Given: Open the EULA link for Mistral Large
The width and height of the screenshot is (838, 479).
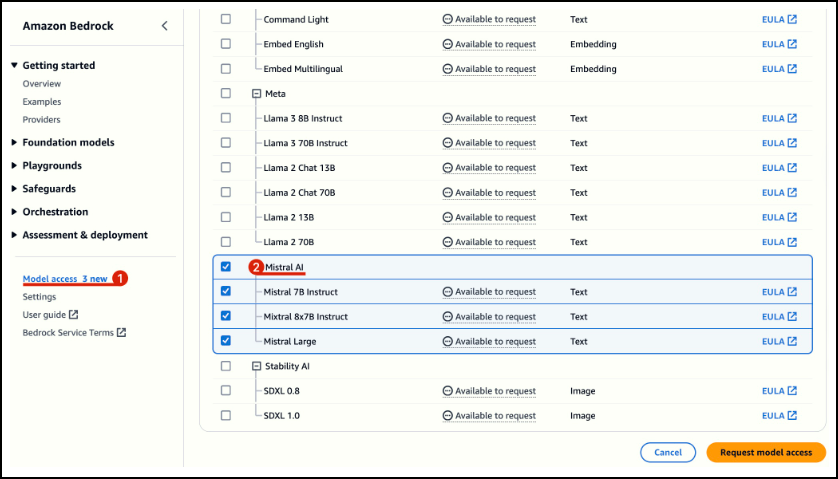Looking at the screenshot, I should click(779, 341).
